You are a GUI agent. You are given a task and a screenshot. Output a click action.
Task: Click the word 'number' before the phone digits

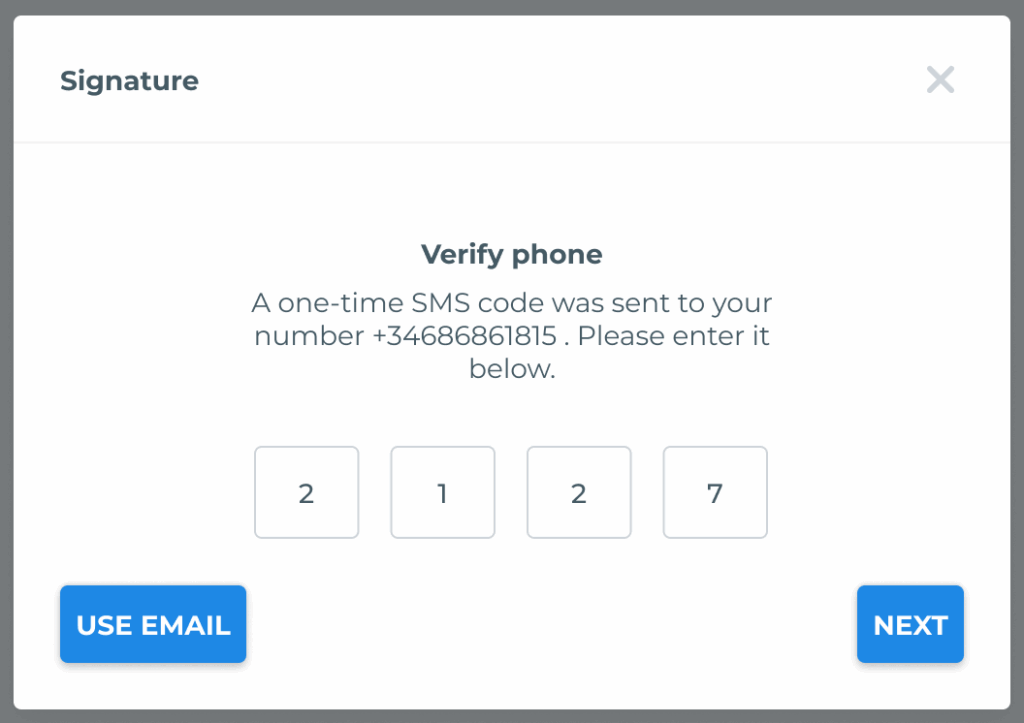click(x=309, y=336)
